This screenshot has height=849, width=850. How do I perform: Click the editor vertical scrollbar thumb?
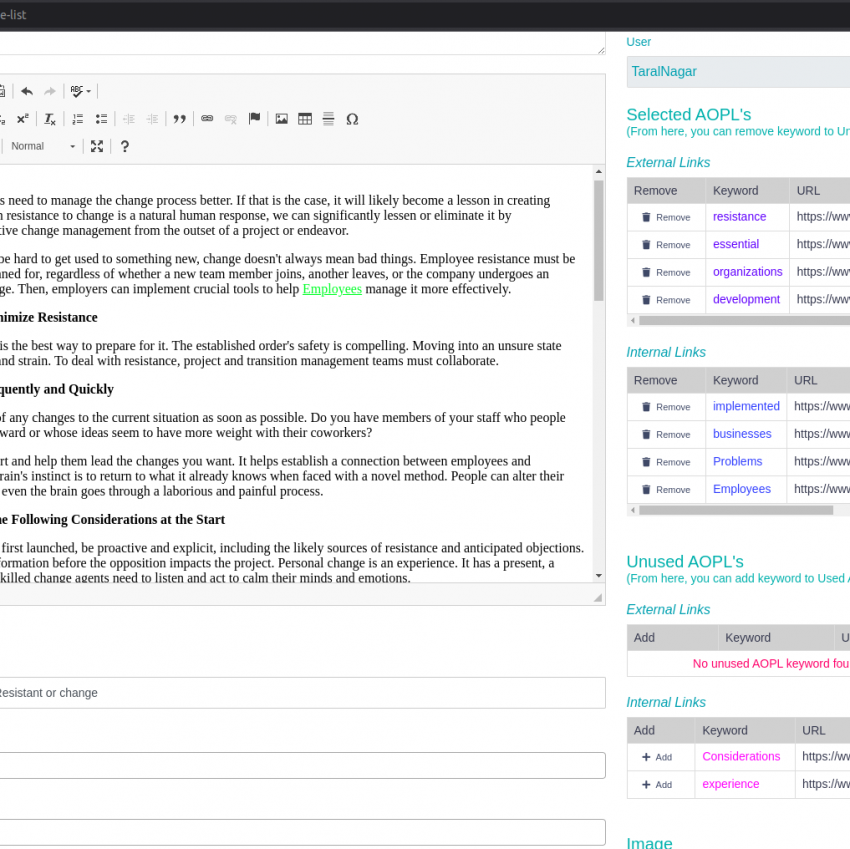pyautogui.click(x=599, y=241)
